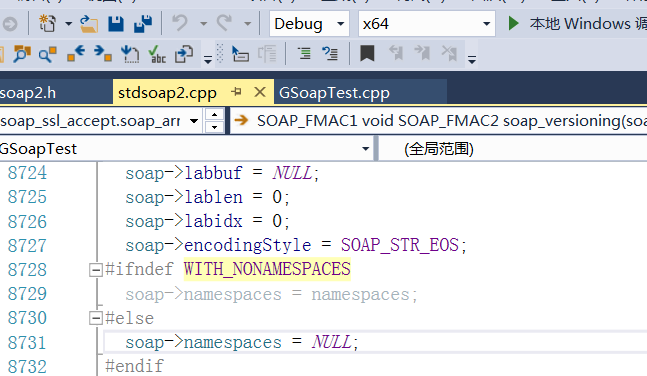Switch to the soap2.h tab
Viewport: 647px width, 376px height.
point(28,93)
